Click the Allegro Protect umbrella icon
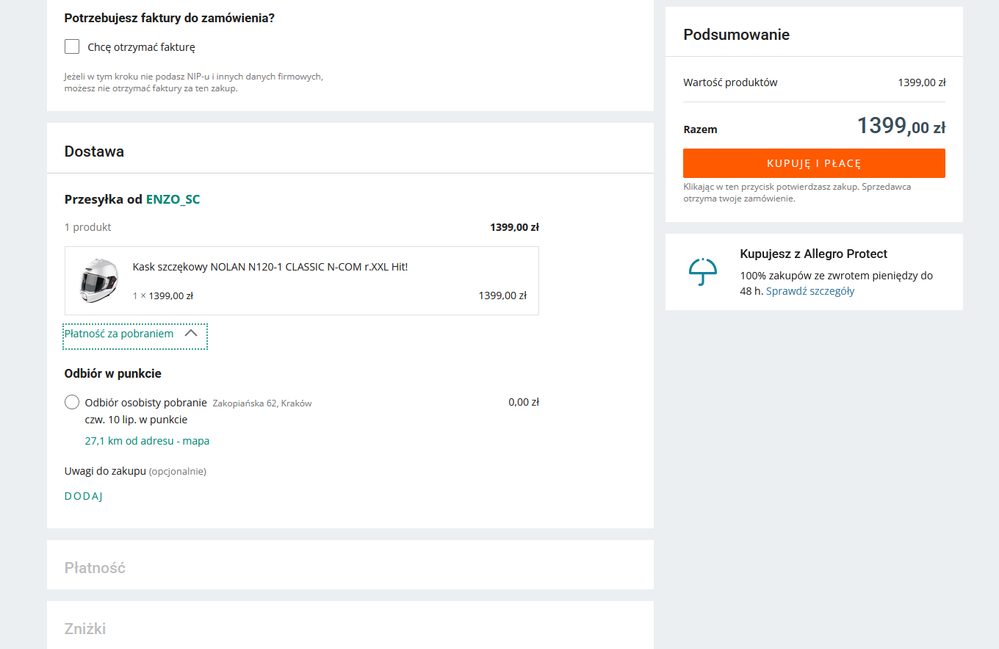This screenshot has width=999, height=649. coord(702,271)
